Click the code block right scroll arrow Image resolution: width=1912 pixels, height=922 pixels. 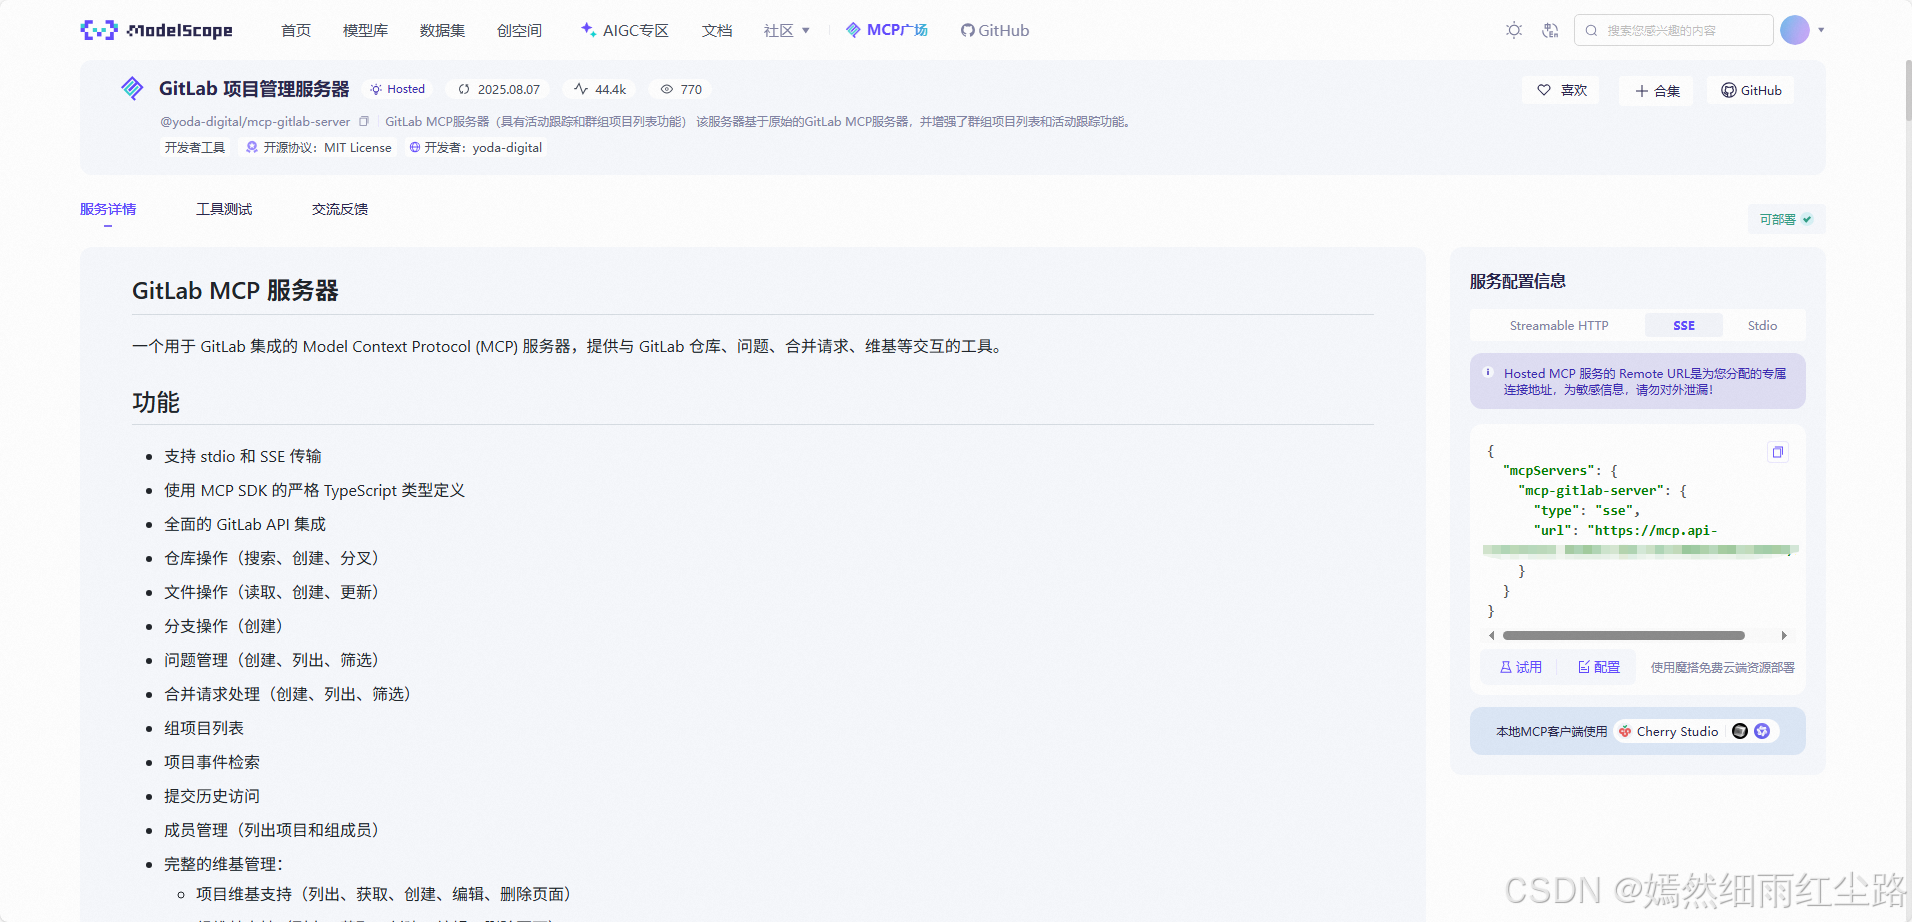[x=1784, y=635]
